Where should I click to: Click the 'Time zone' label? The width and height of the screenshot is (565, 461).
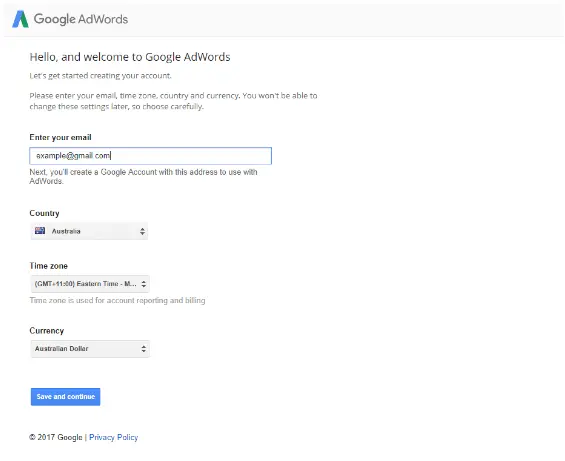coord(49,266)
